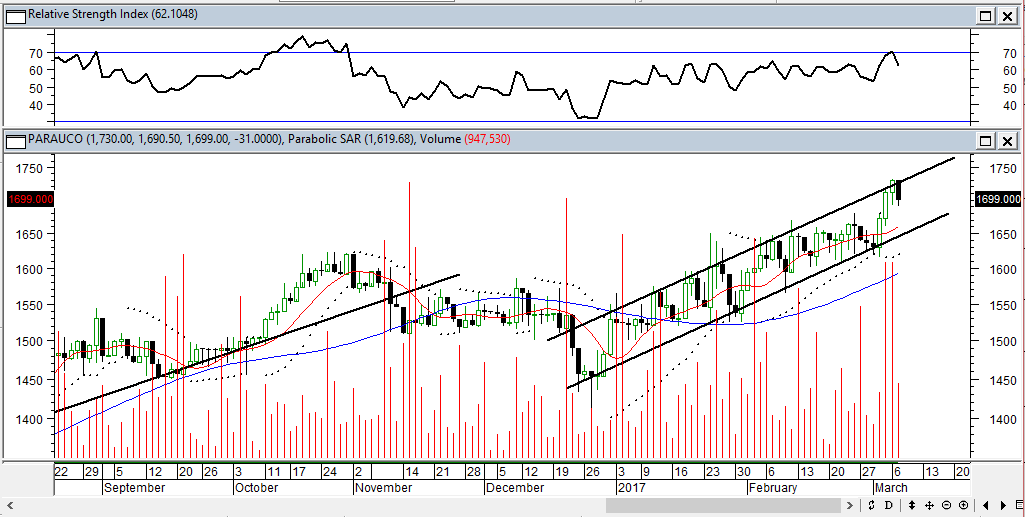Close the PARAUCO price panel
This screenshot has width=1025, height=517.
1008,140
